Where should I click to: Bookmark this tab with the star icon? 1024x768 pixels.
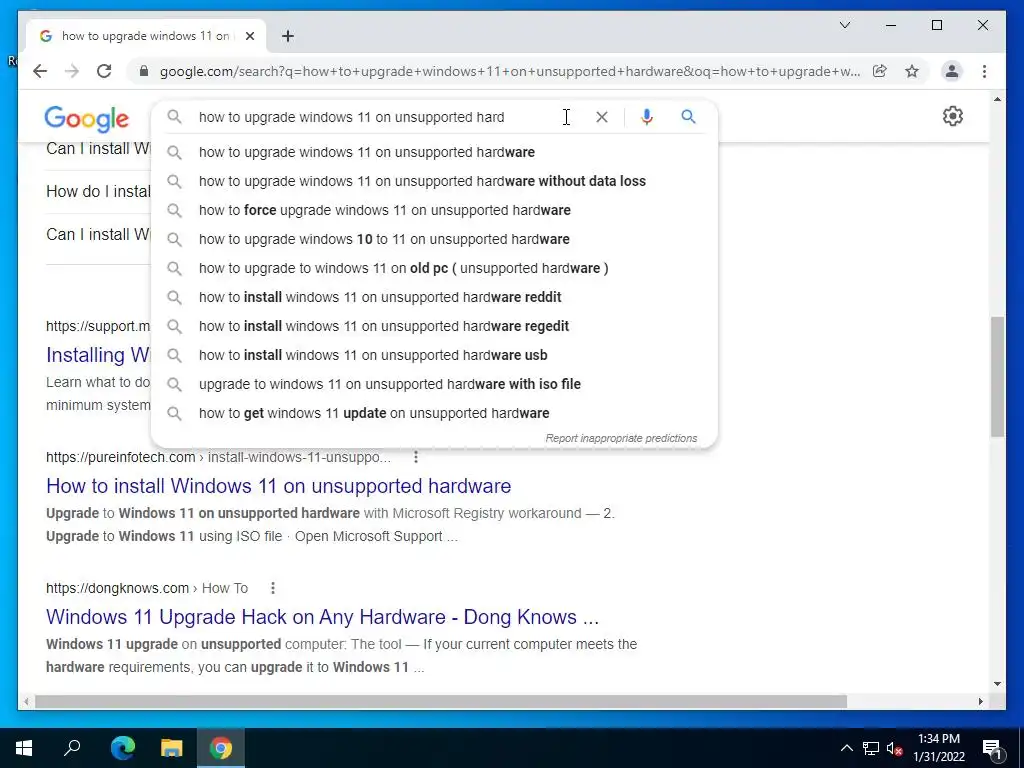(x=912, y=71)
